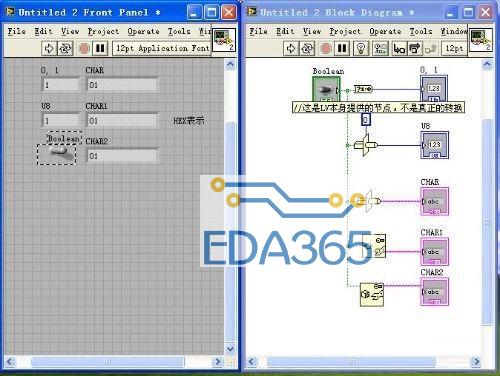The image size is (500, 376).
Task: Click Pause button in Front Panel toolbar
Action: coord(100,49)
